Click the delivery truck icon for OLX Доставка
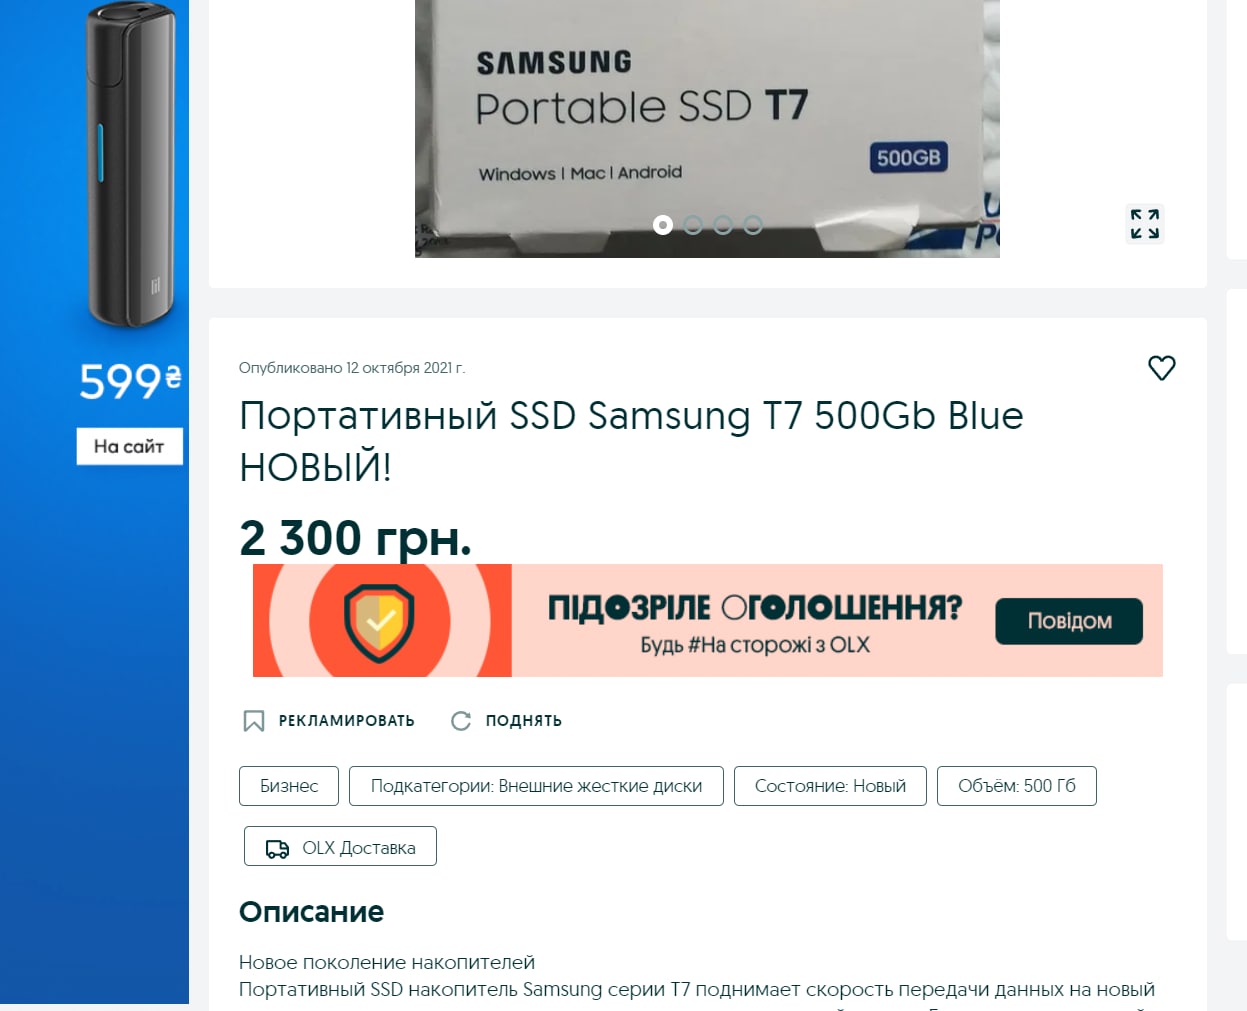 coord(277,849)
